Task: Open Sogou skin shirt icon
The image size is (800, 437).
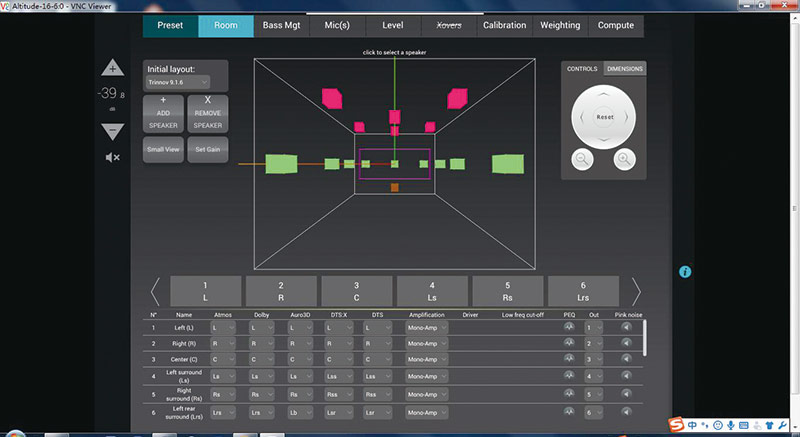Action: (769, 425)
